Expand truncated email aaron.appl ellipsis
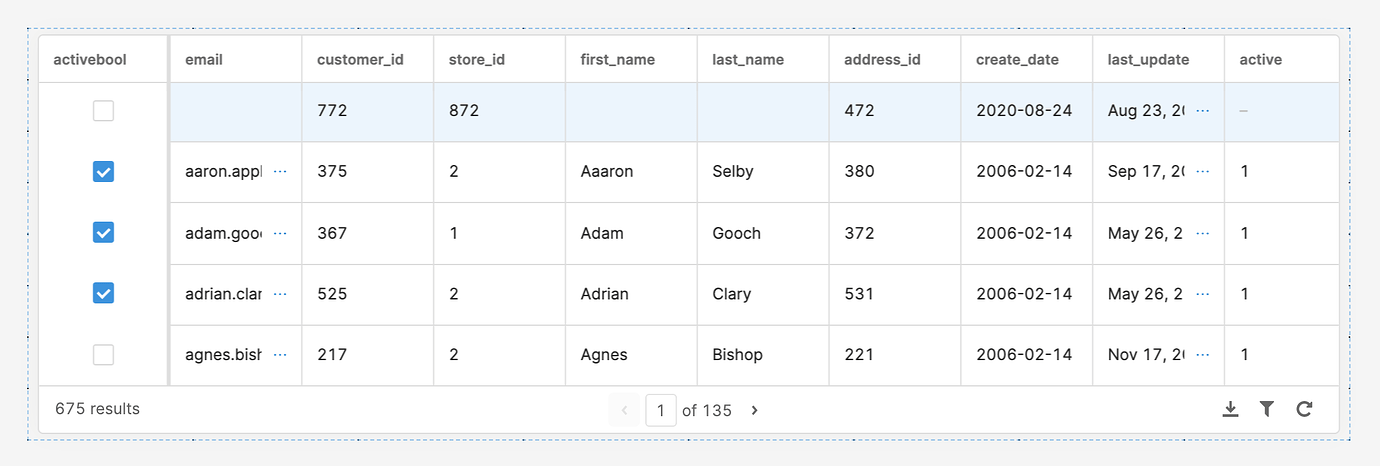1380x466 pixels. point(280,171)
